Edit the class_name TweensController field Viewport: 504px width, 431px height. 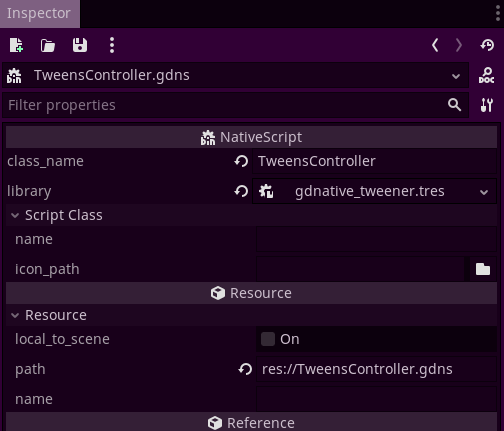coord(374,161)
